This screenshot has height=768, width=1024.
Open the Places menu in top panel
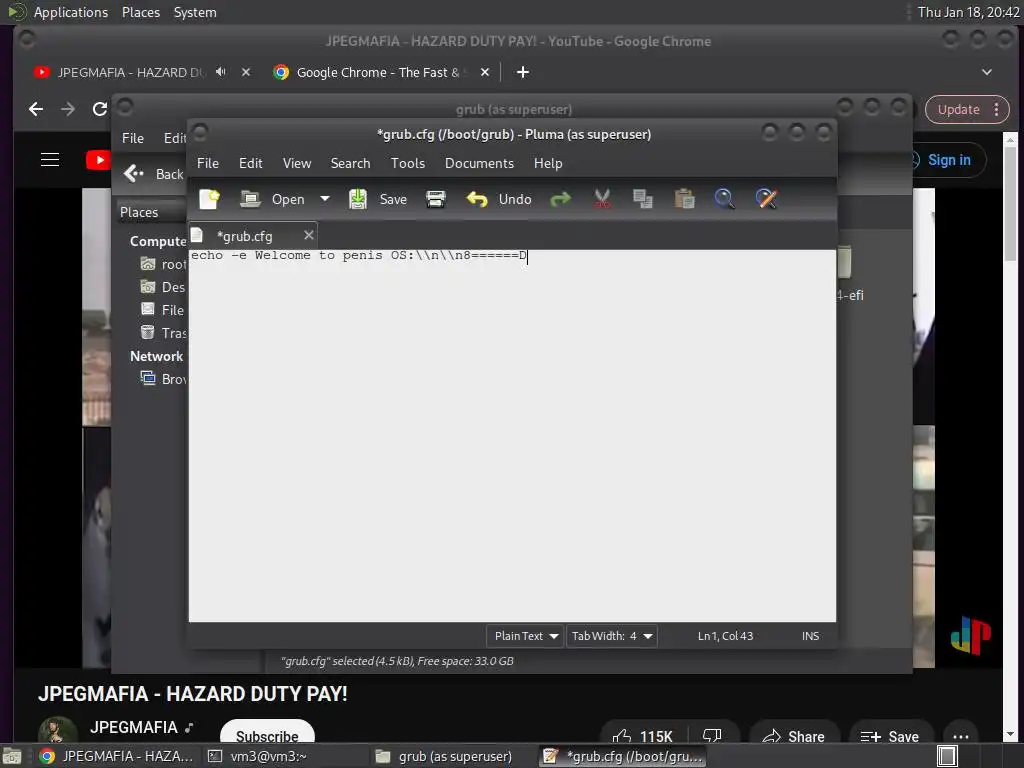140,12
